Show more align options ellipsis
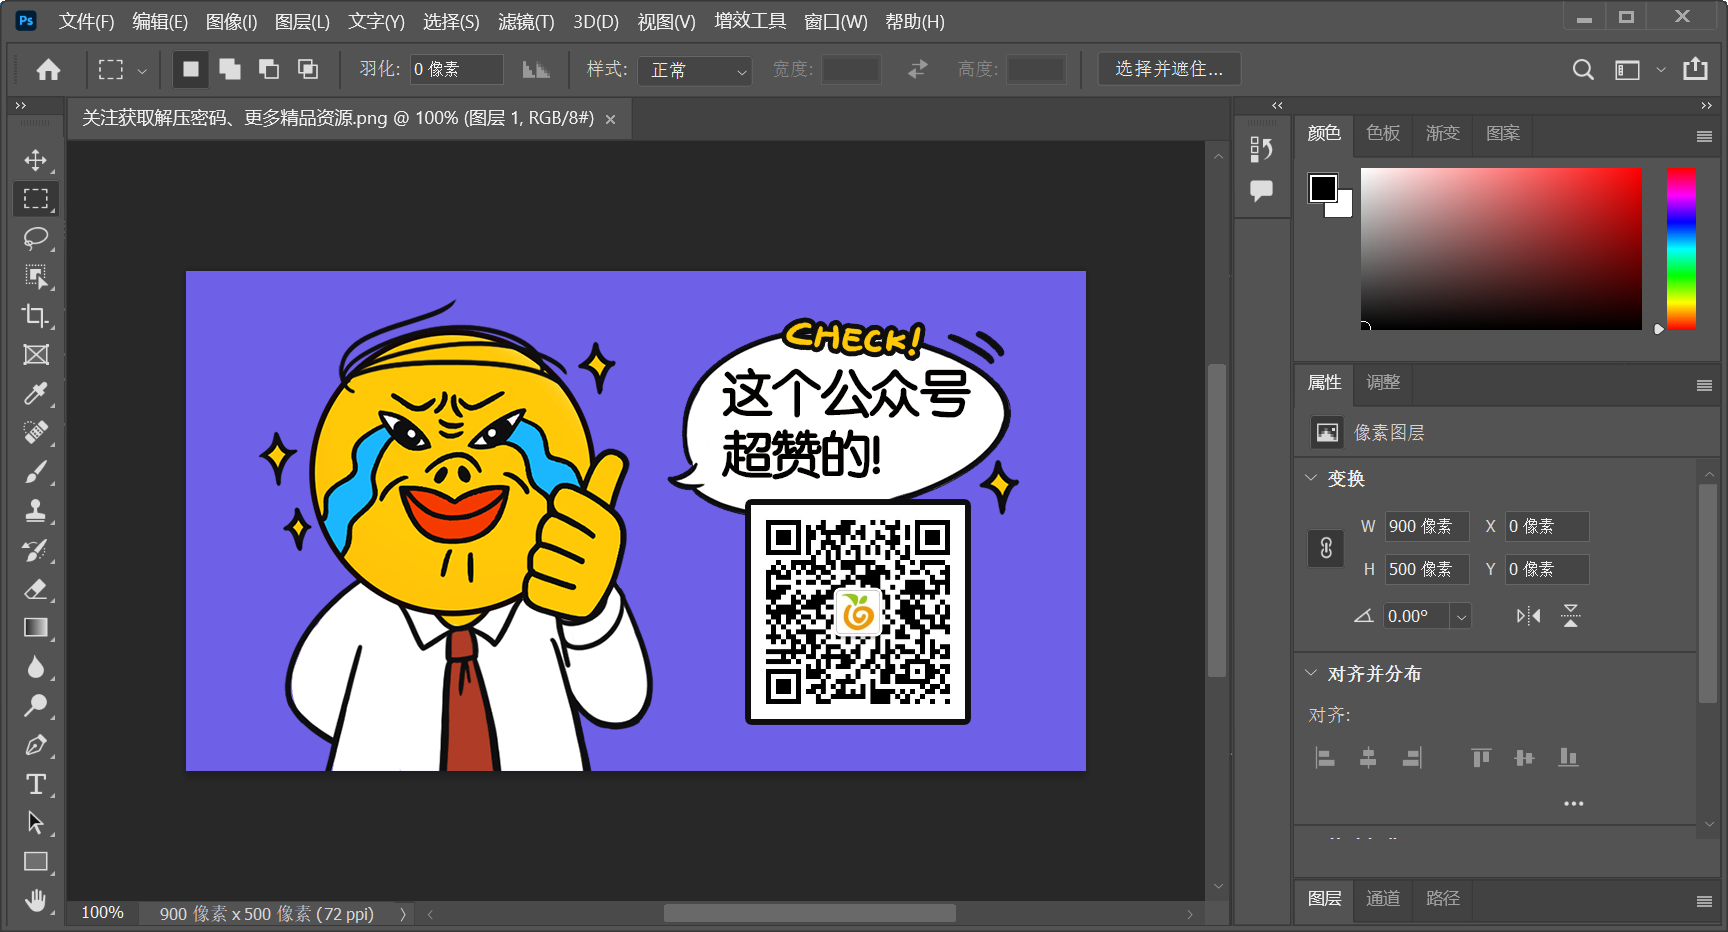This screenshot has height=932, width=1728. (x=1573, y=803)
